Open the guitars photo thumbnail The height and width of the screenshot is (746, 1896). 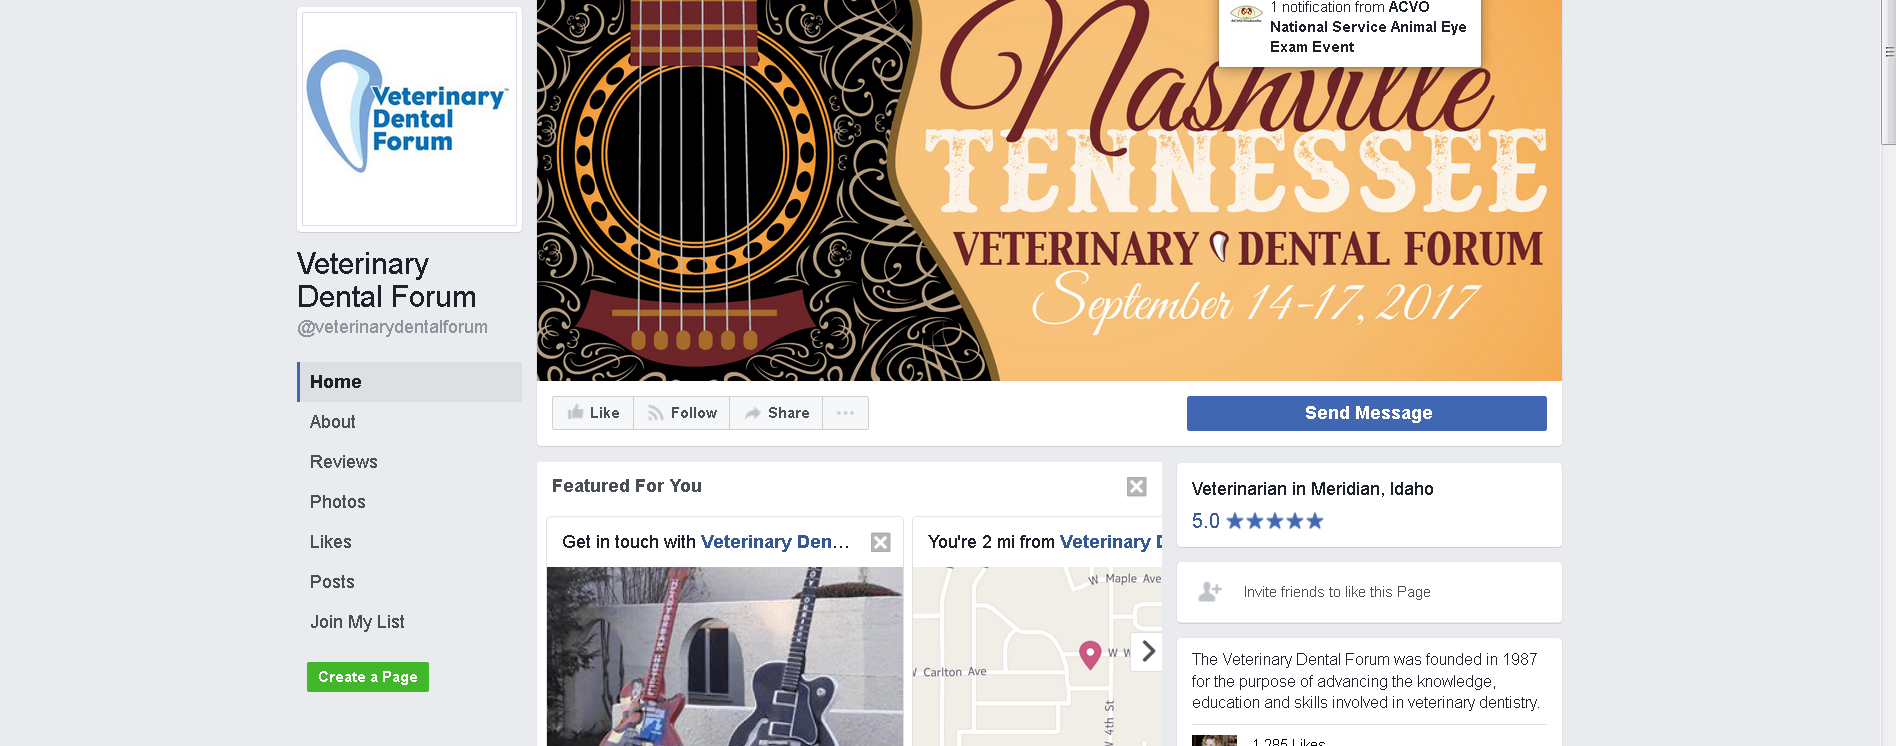725,656
